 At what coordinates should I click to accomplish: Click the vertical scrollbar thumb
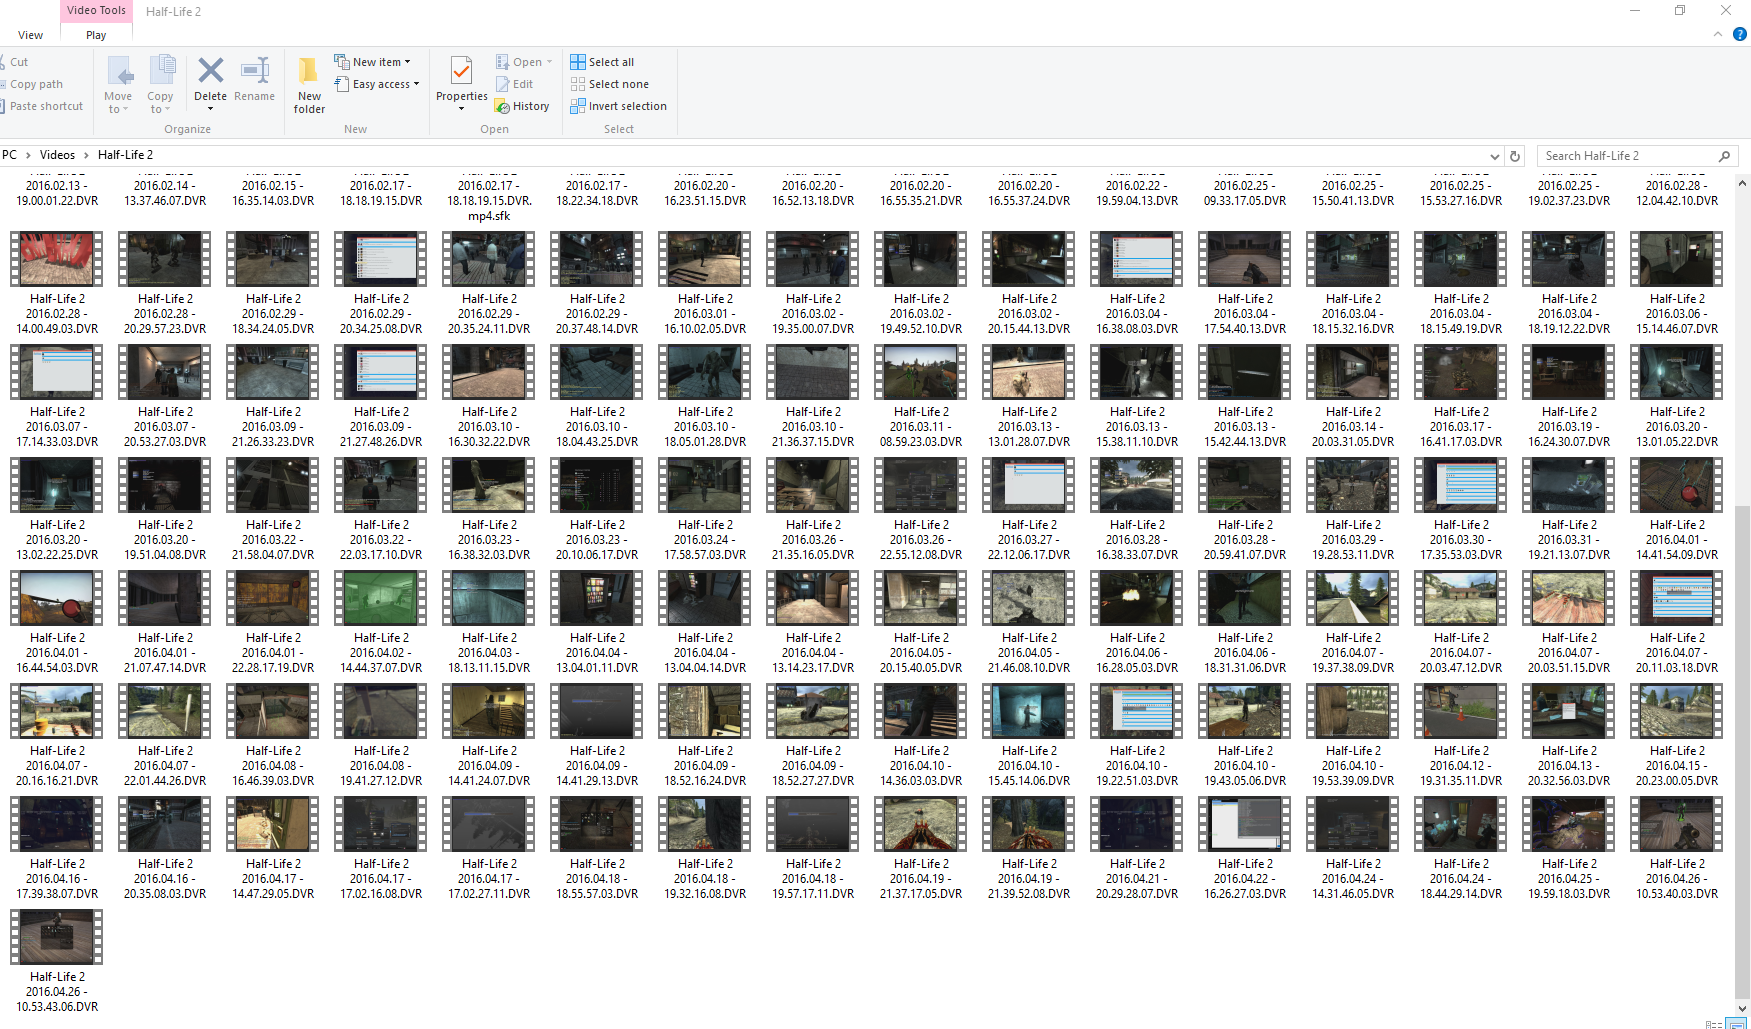click(1743, 750)
